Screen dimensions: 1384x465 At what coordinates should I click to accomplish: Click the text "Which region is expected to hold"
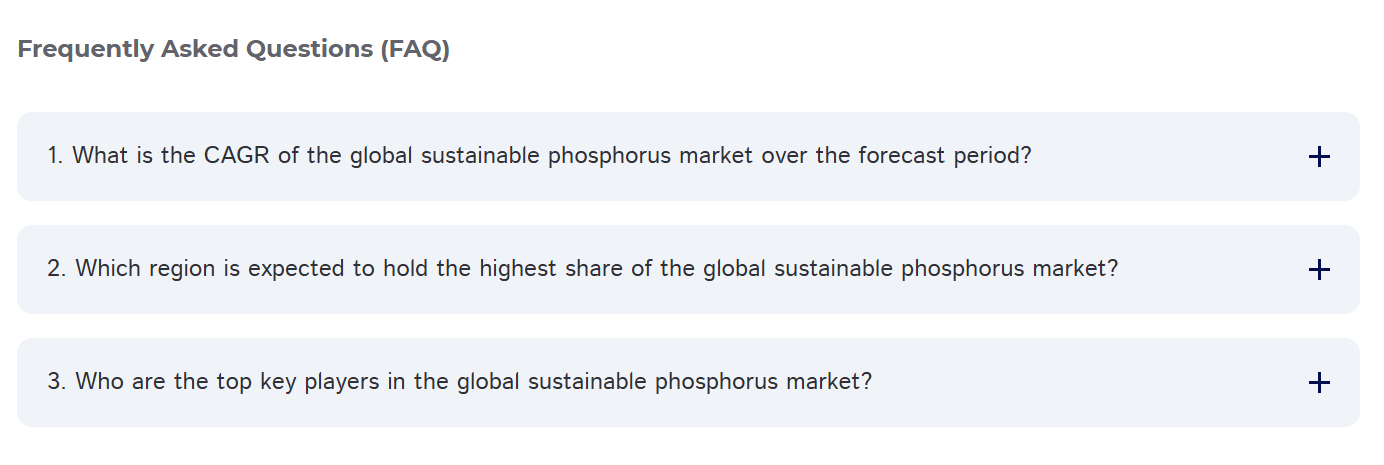coord(237,270)
